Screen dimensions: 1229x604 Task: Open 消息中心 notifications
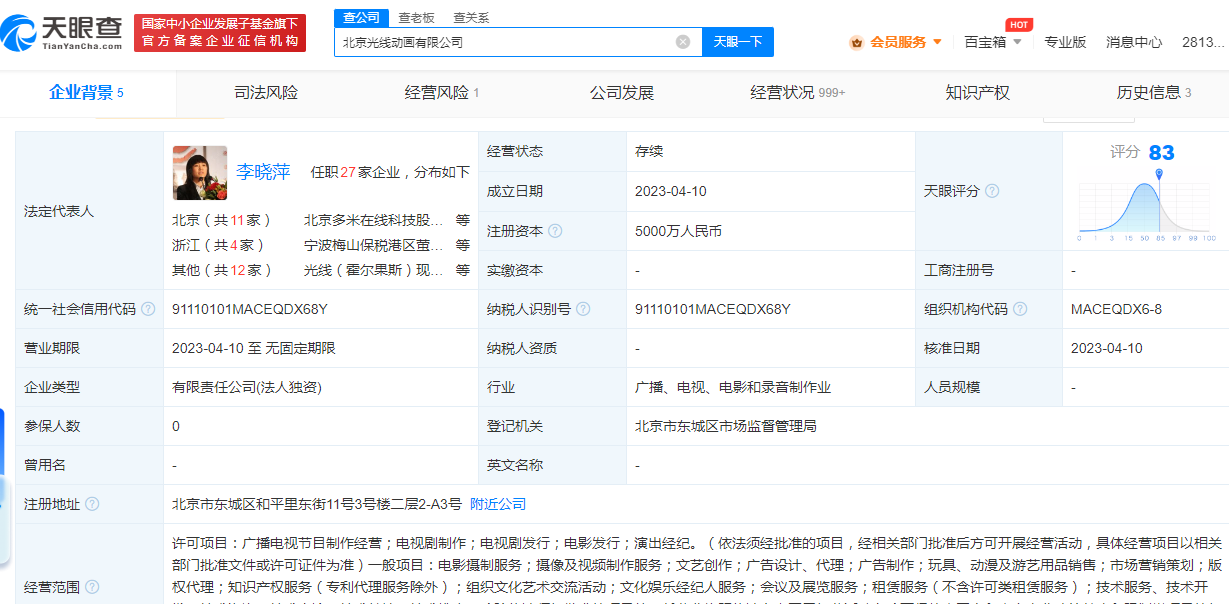pyautogui.click(x=1134, y=42)
